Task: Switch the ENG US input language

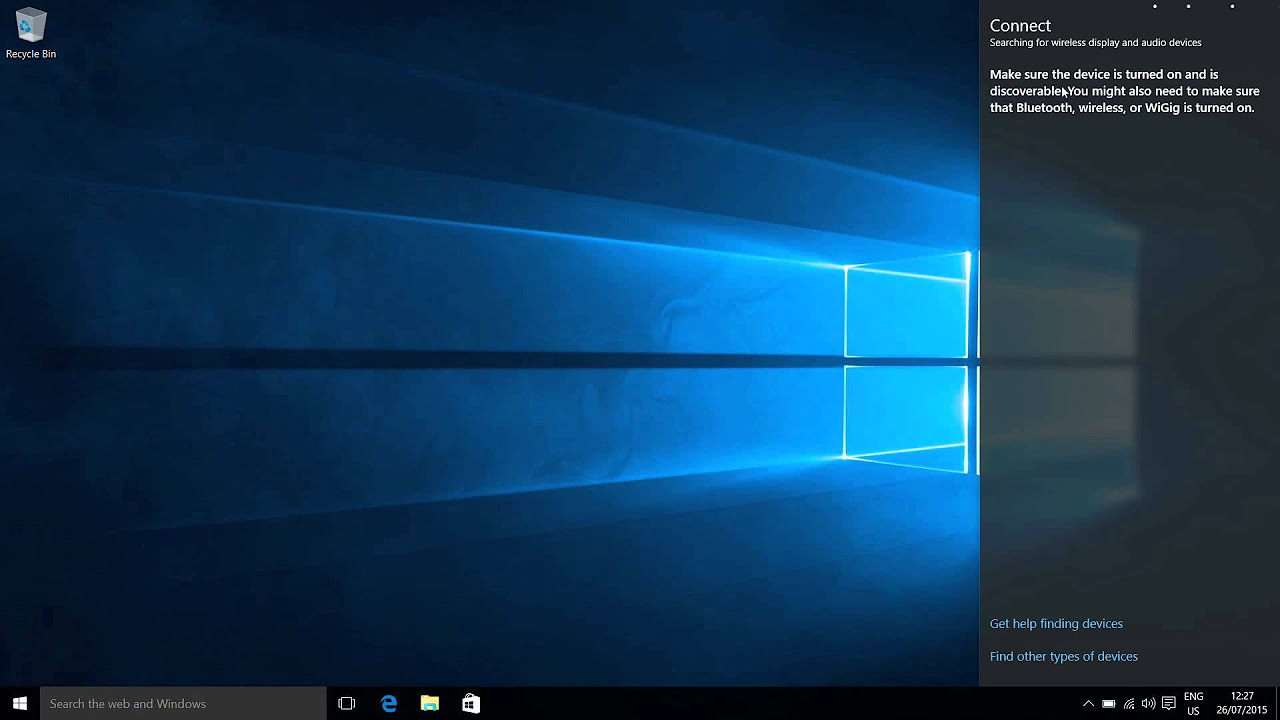Action: coord(1193,704)
